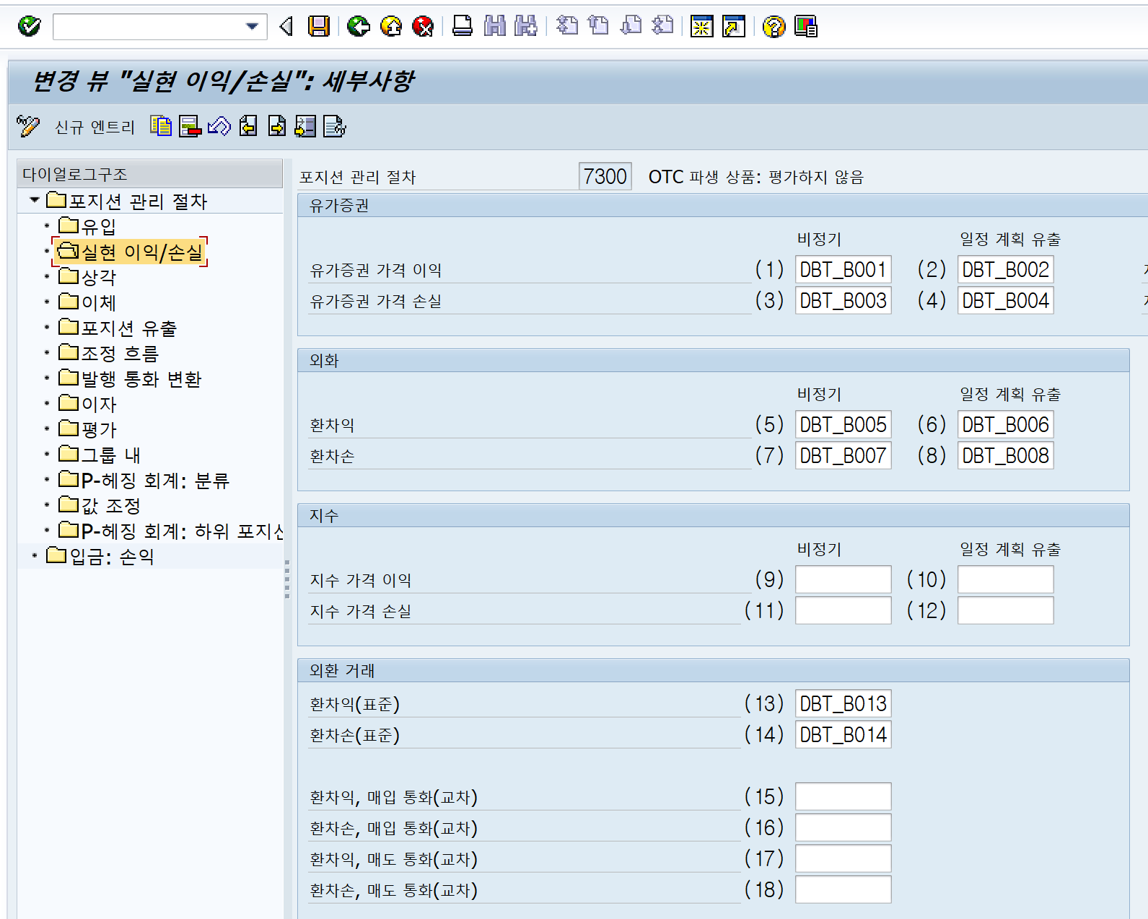Open the command field dropdown arrow
Viewport: 1148px width, 919px height.
coord(252,27)
